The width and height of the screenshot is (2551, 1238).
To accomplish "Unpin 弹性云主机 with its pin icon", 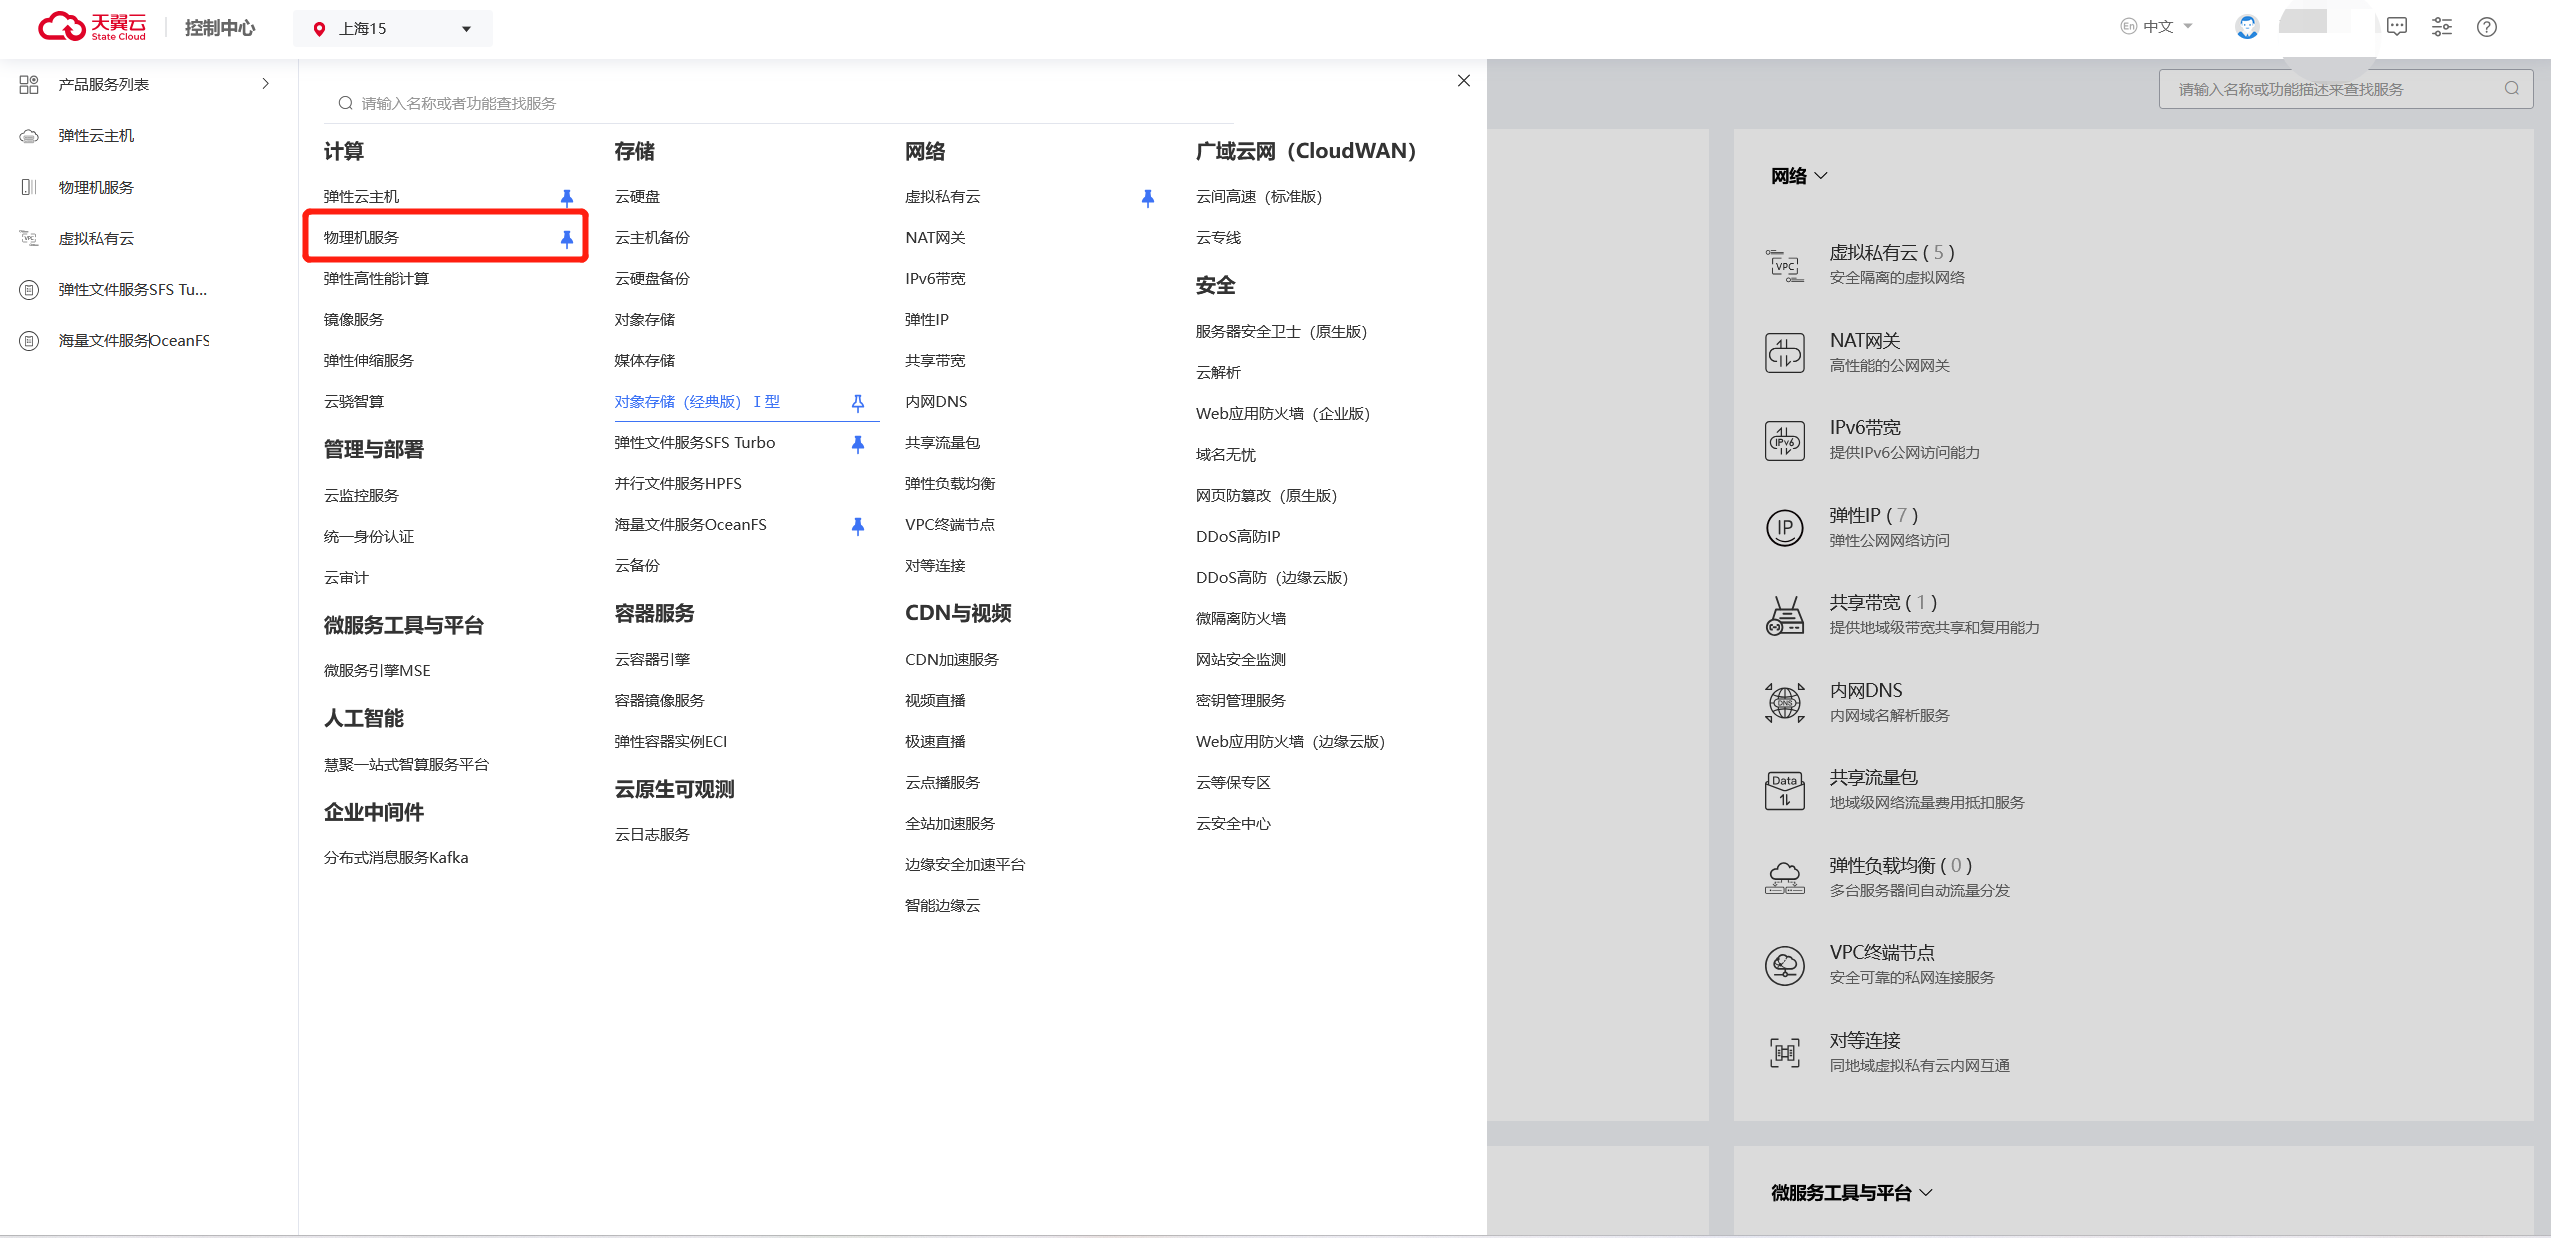I will [x=567, y=198].
